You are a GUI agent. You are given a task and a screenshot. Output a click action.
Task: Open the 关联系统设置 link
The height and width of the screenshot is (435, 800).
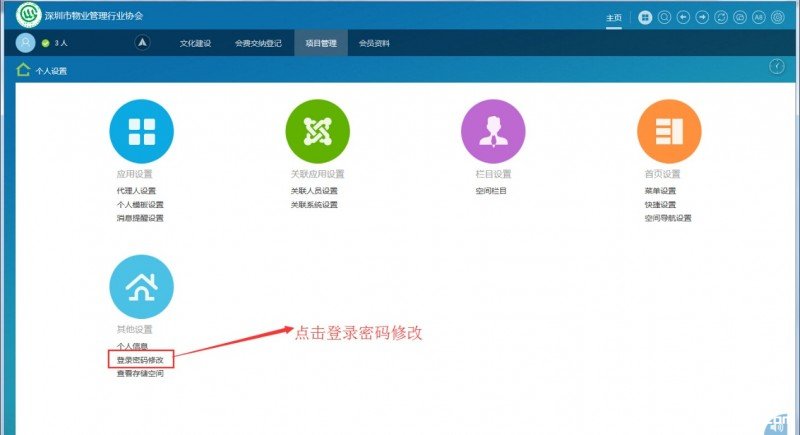[x=314, y=204]
